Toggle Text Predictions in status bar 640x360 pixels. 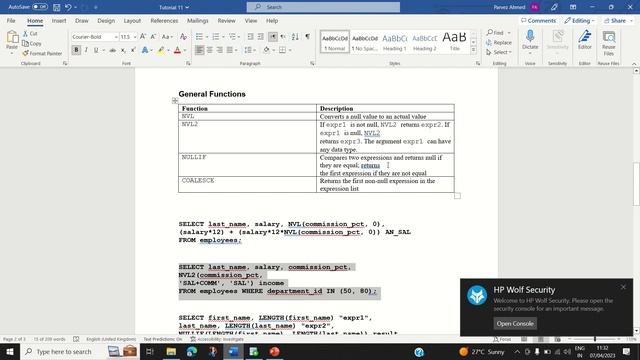click(x=163, y=339)
